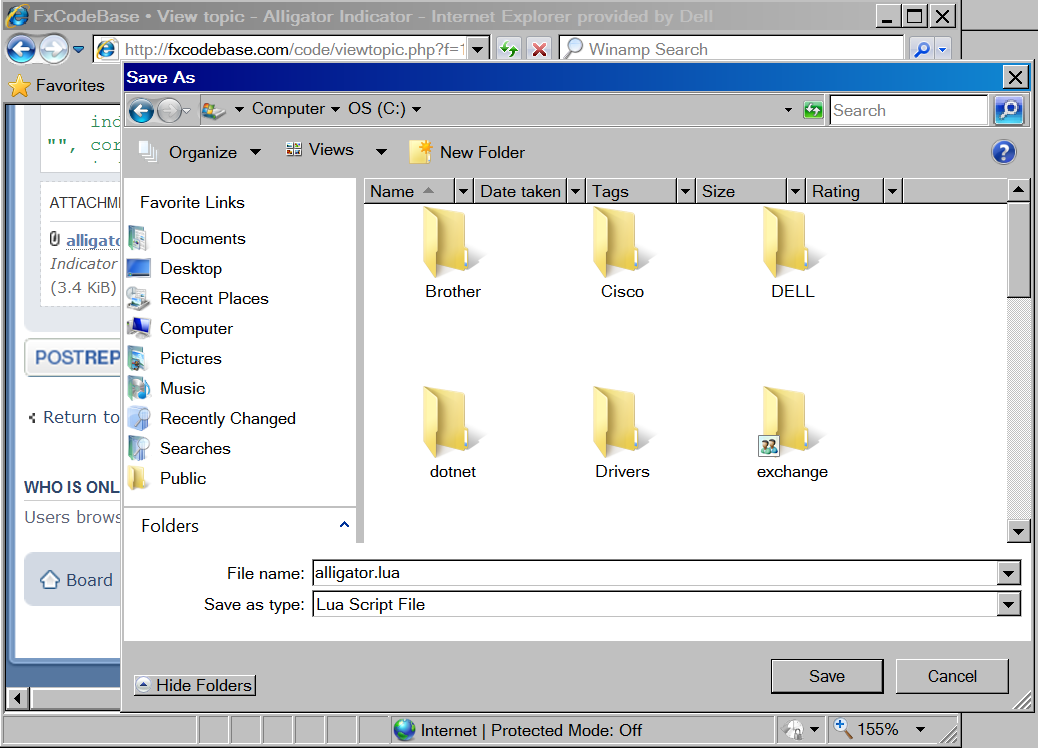This screenshot has height=748, width=1038.
Task: Open the Views dropdown arrow
Action: pyautogui.click(x=381, y=152)
